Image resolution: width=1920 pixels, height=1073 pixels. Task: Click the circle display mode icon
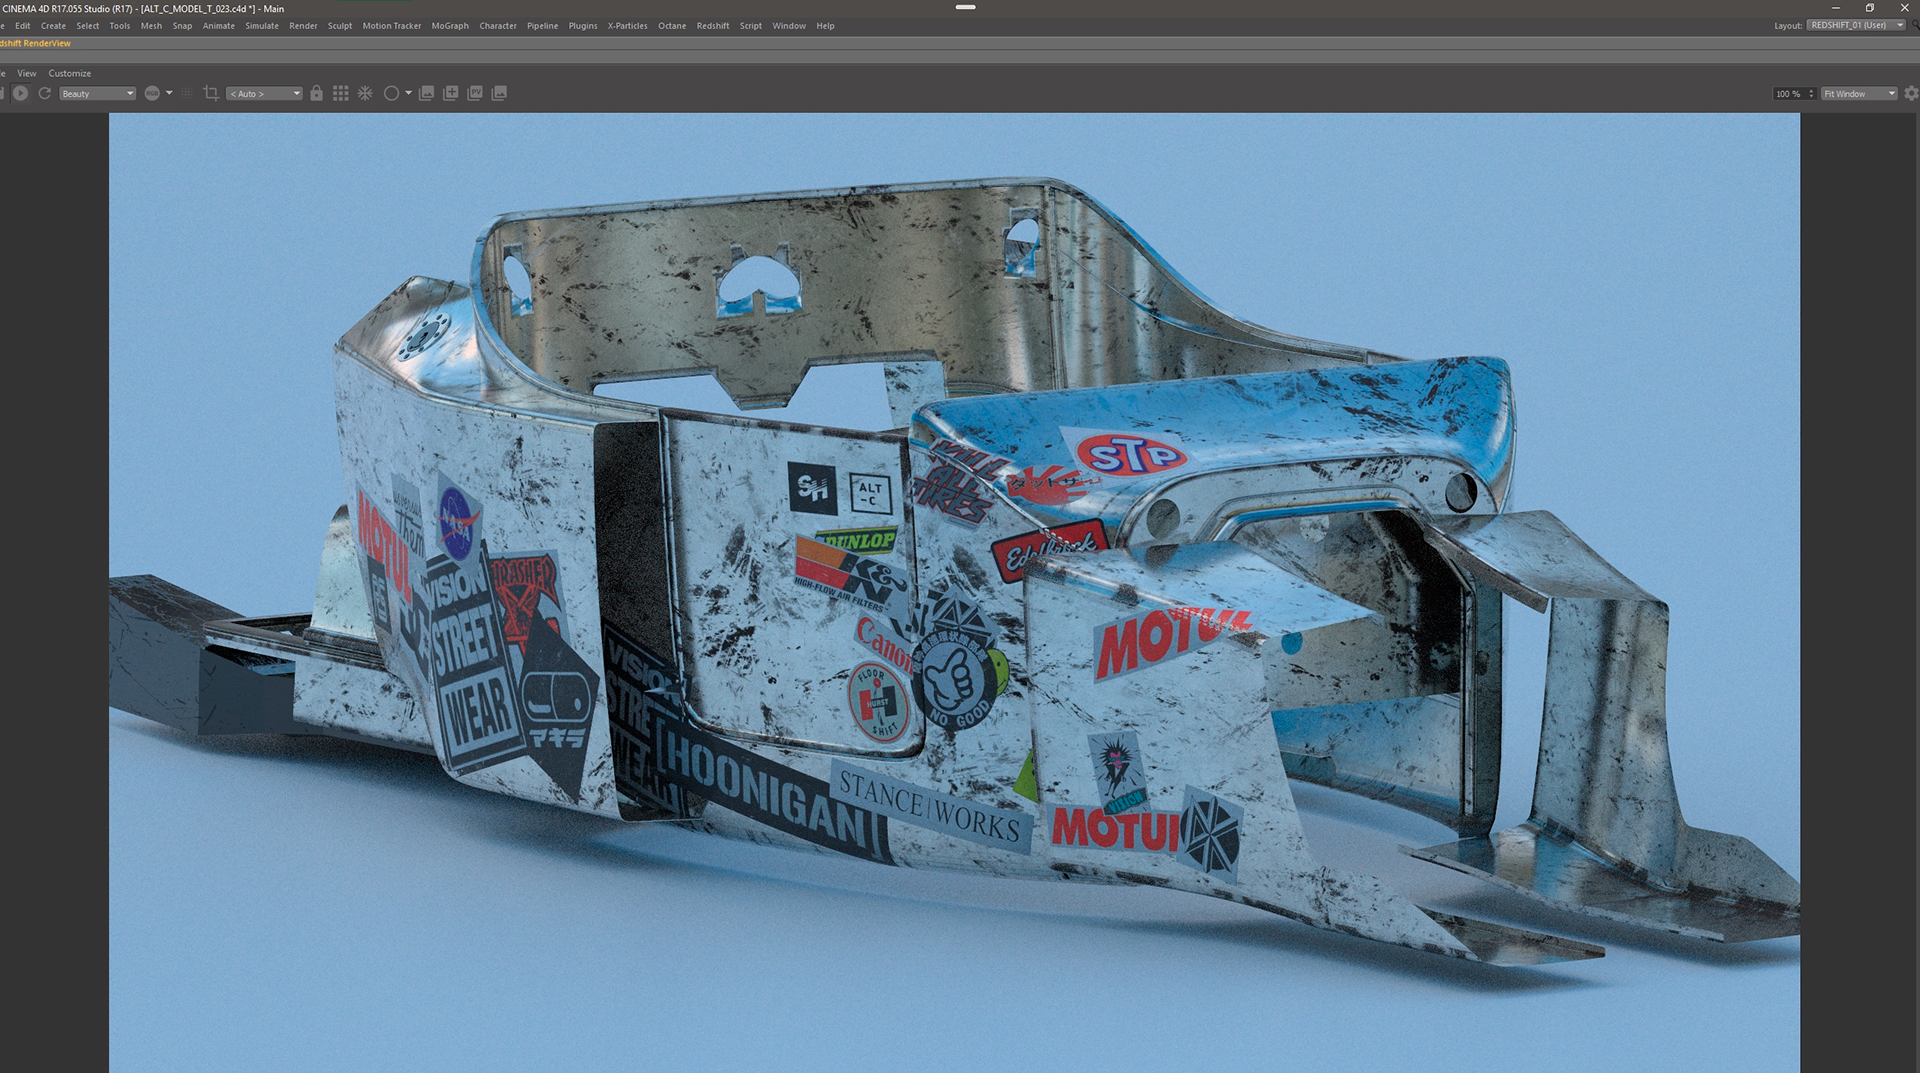[391, 93]
